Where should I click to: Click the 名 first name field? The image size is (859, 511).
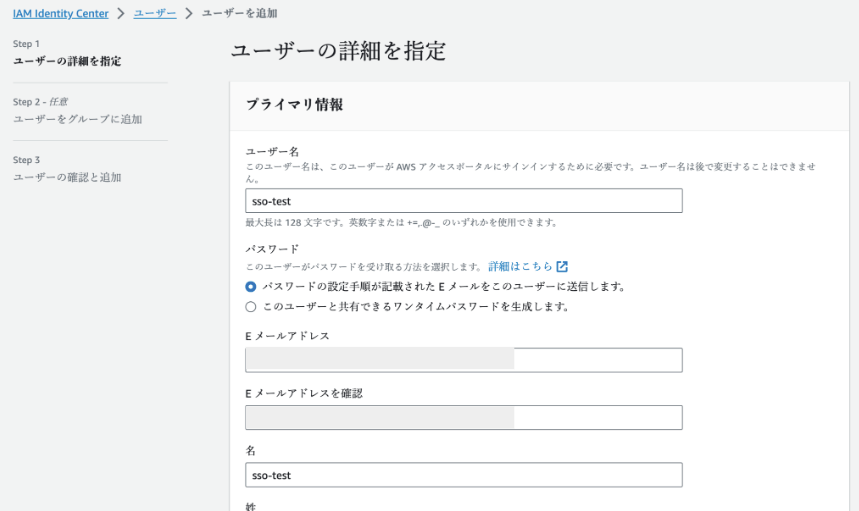tap(463, 475)
